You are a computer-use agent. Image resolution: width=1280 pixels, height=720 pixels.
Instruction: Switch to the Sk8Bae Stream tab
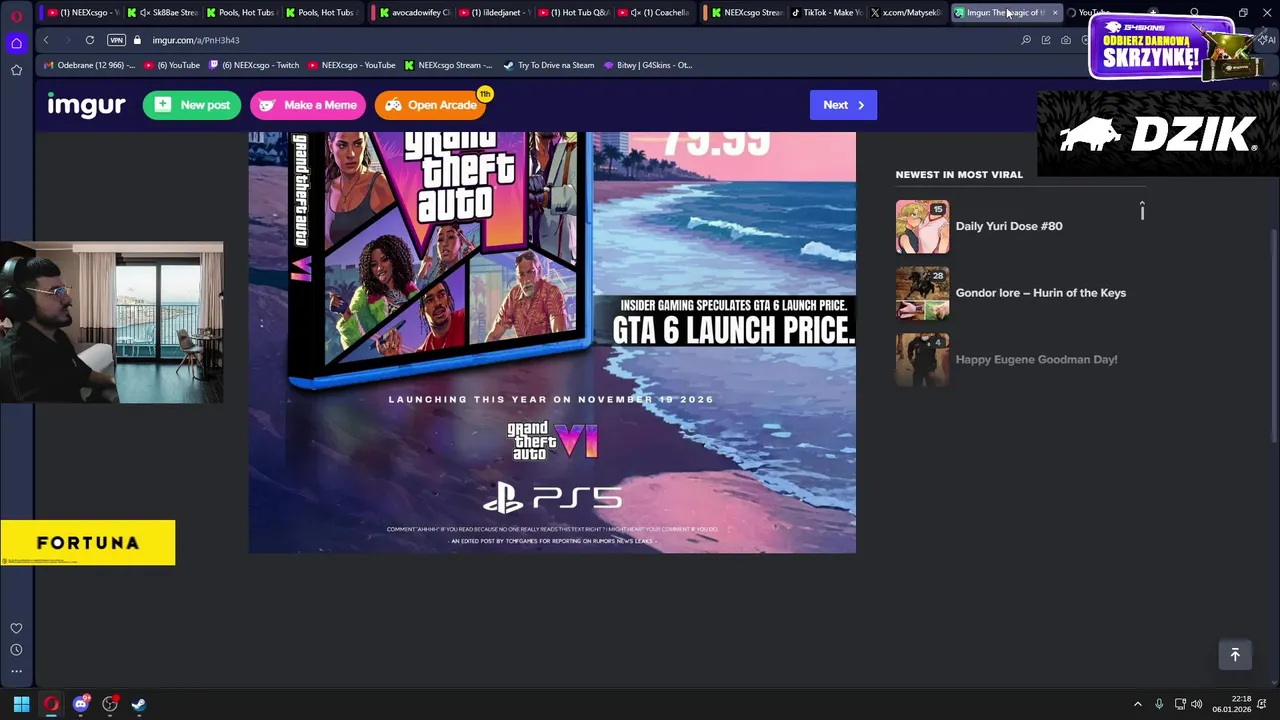(x=162, y=13)
